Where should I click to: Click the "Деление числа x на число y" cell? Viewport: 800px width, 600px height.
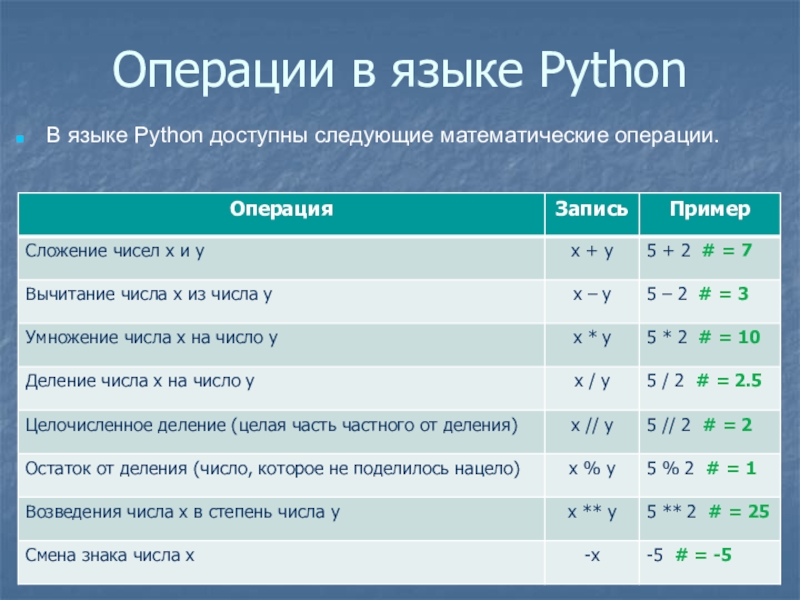141,381
